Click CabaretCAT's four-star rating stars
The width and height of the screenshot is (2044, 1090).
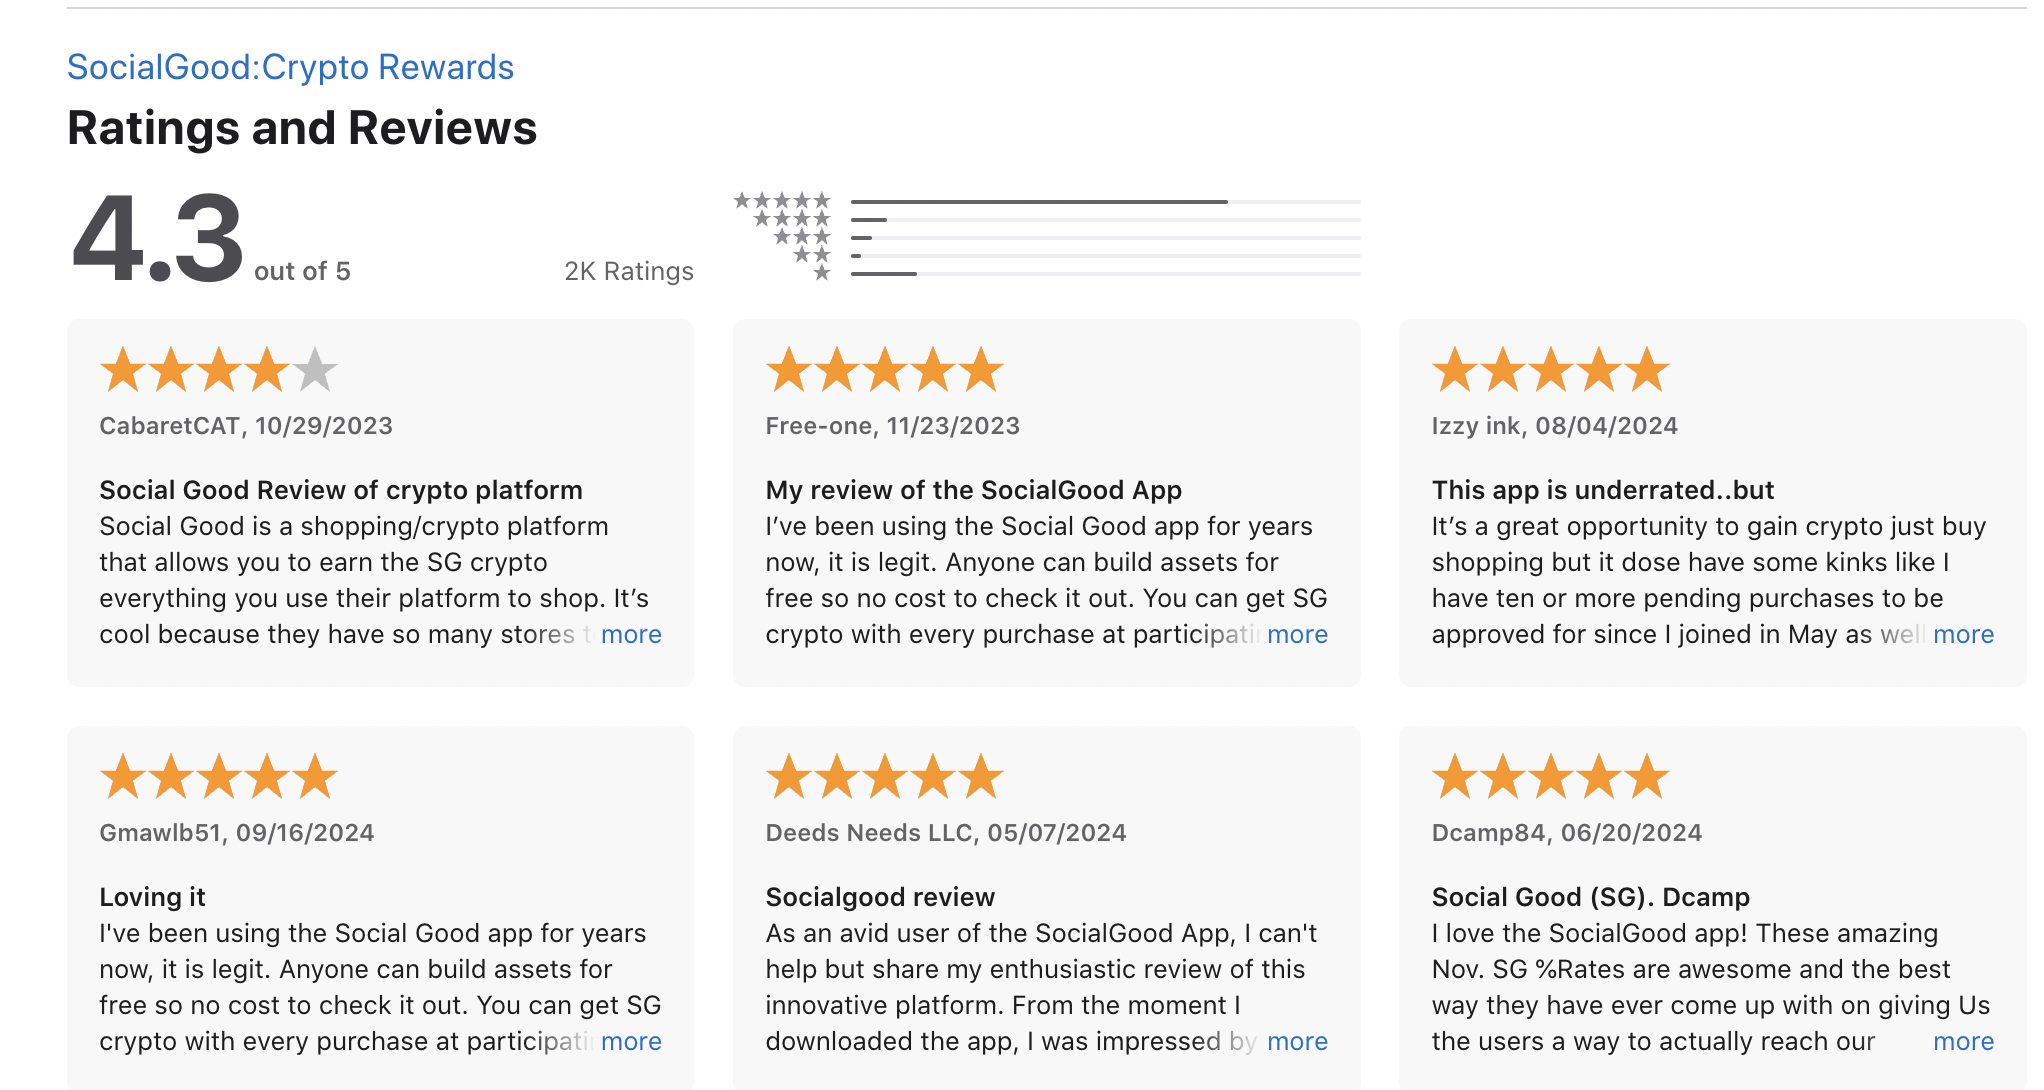pyautogui.click(x=219, y=370)
